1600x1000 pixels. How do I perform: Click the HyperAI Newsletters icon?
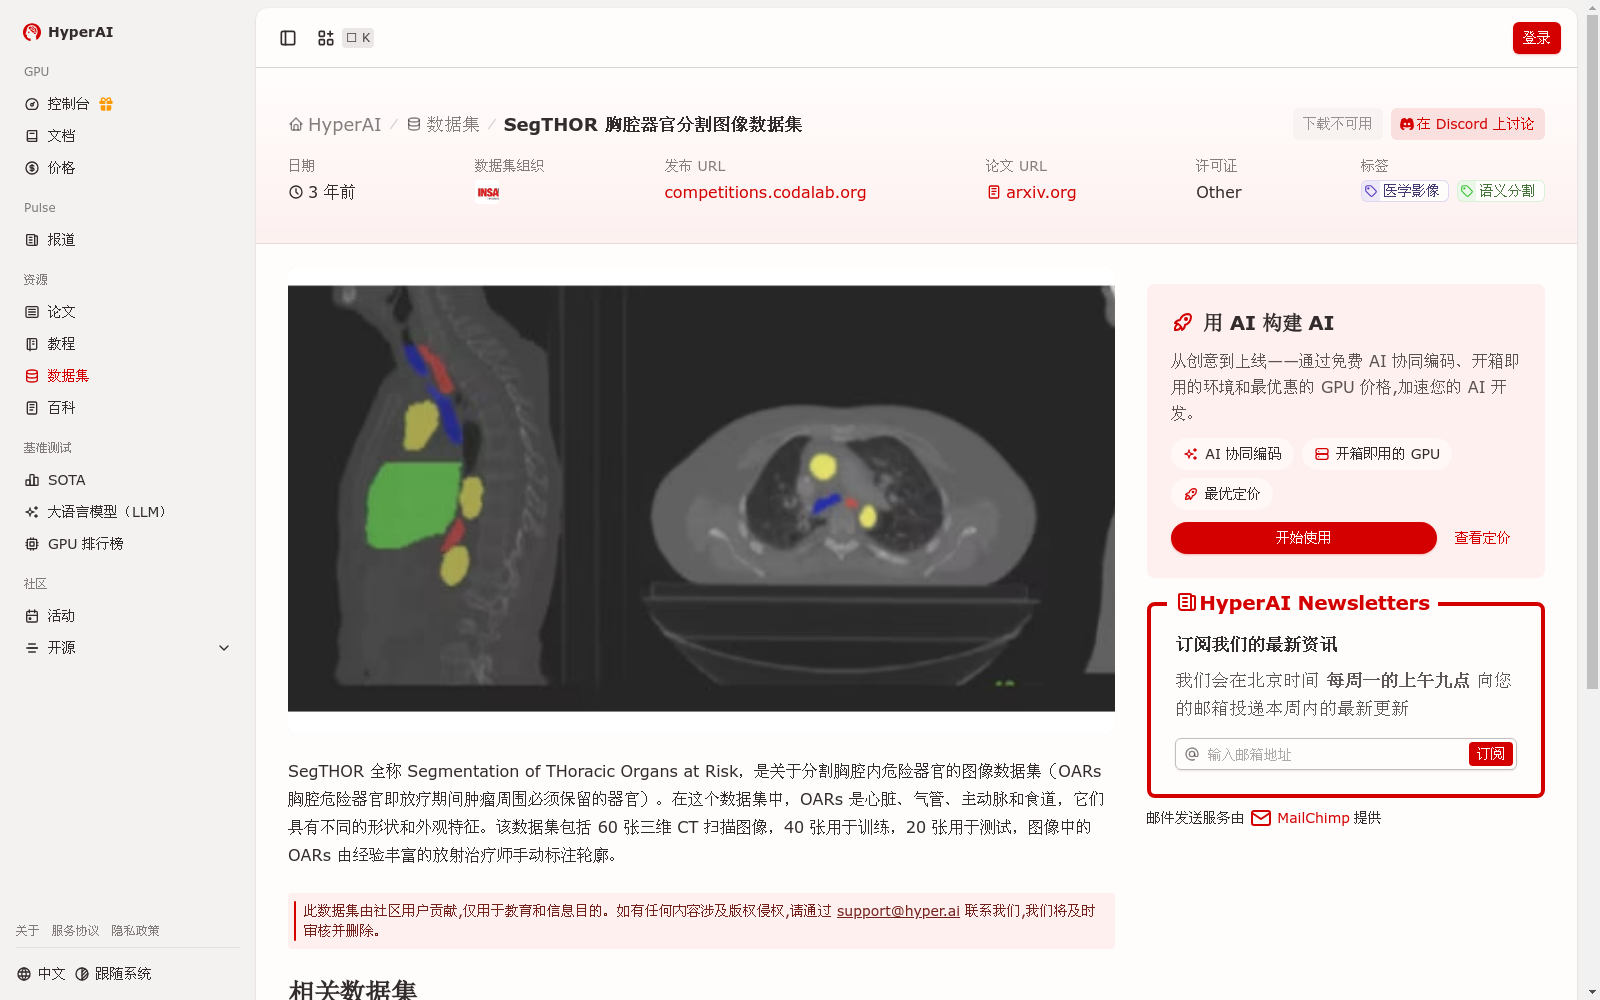1187,602
